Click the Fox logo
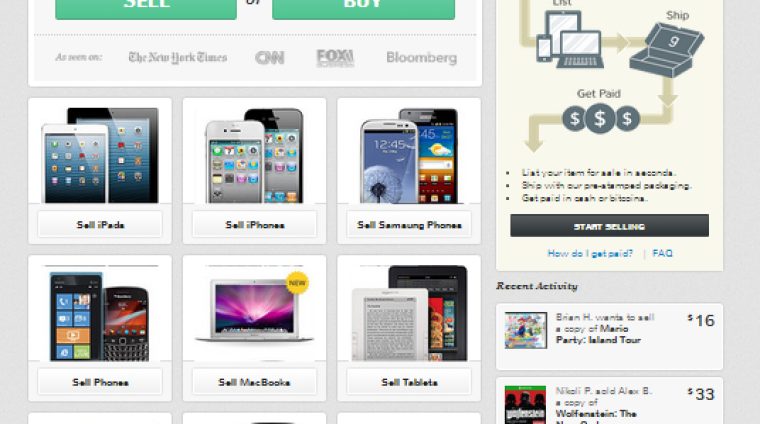The width and height of the screenshot is (760, 424). (x=335, y=58)
